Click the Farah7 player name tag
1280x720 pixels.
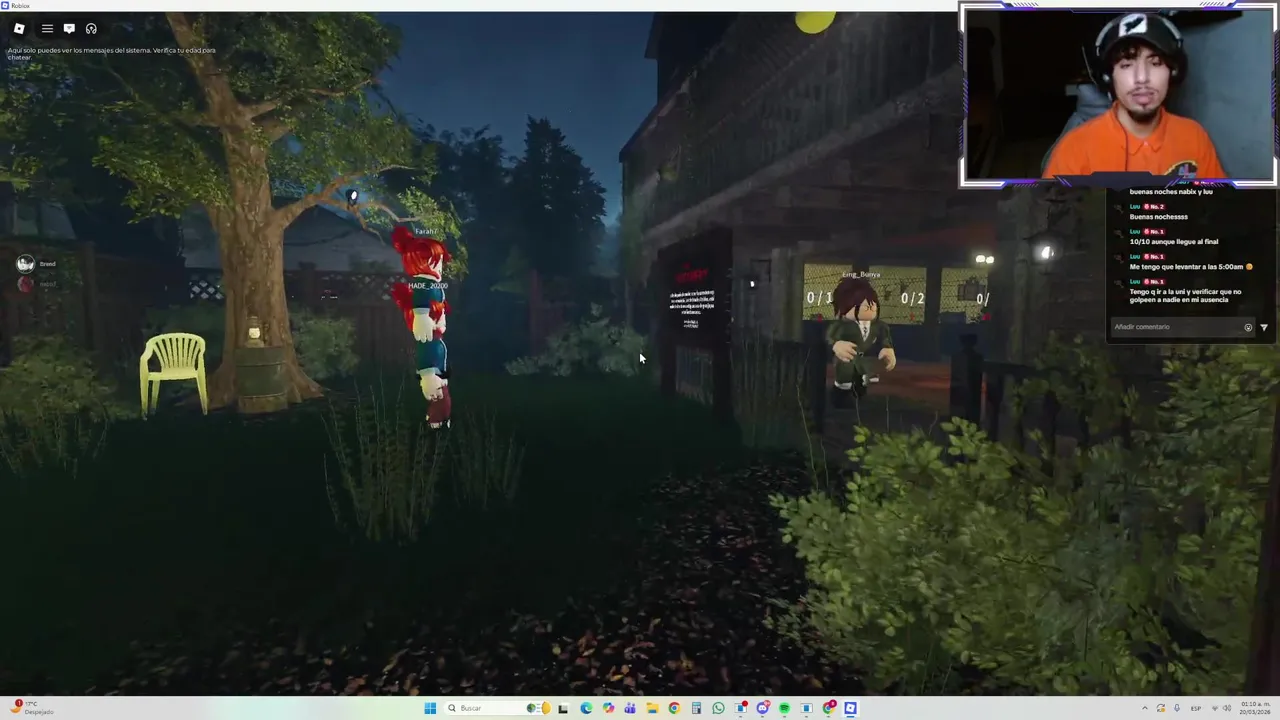[426, 232]
